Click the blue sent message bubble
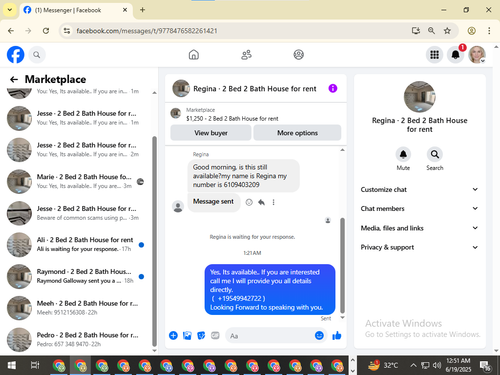This screenshot has height=375, width=500. (270, 289)
